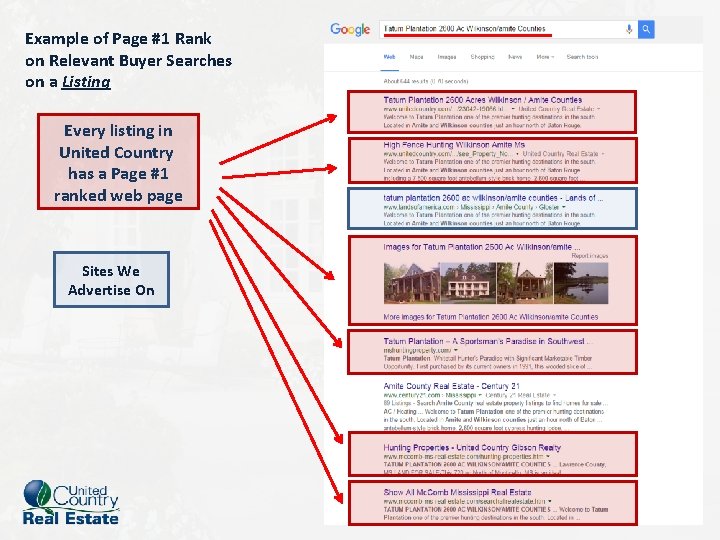
Task: Open the Shopping tab
Action: [482, 57]
